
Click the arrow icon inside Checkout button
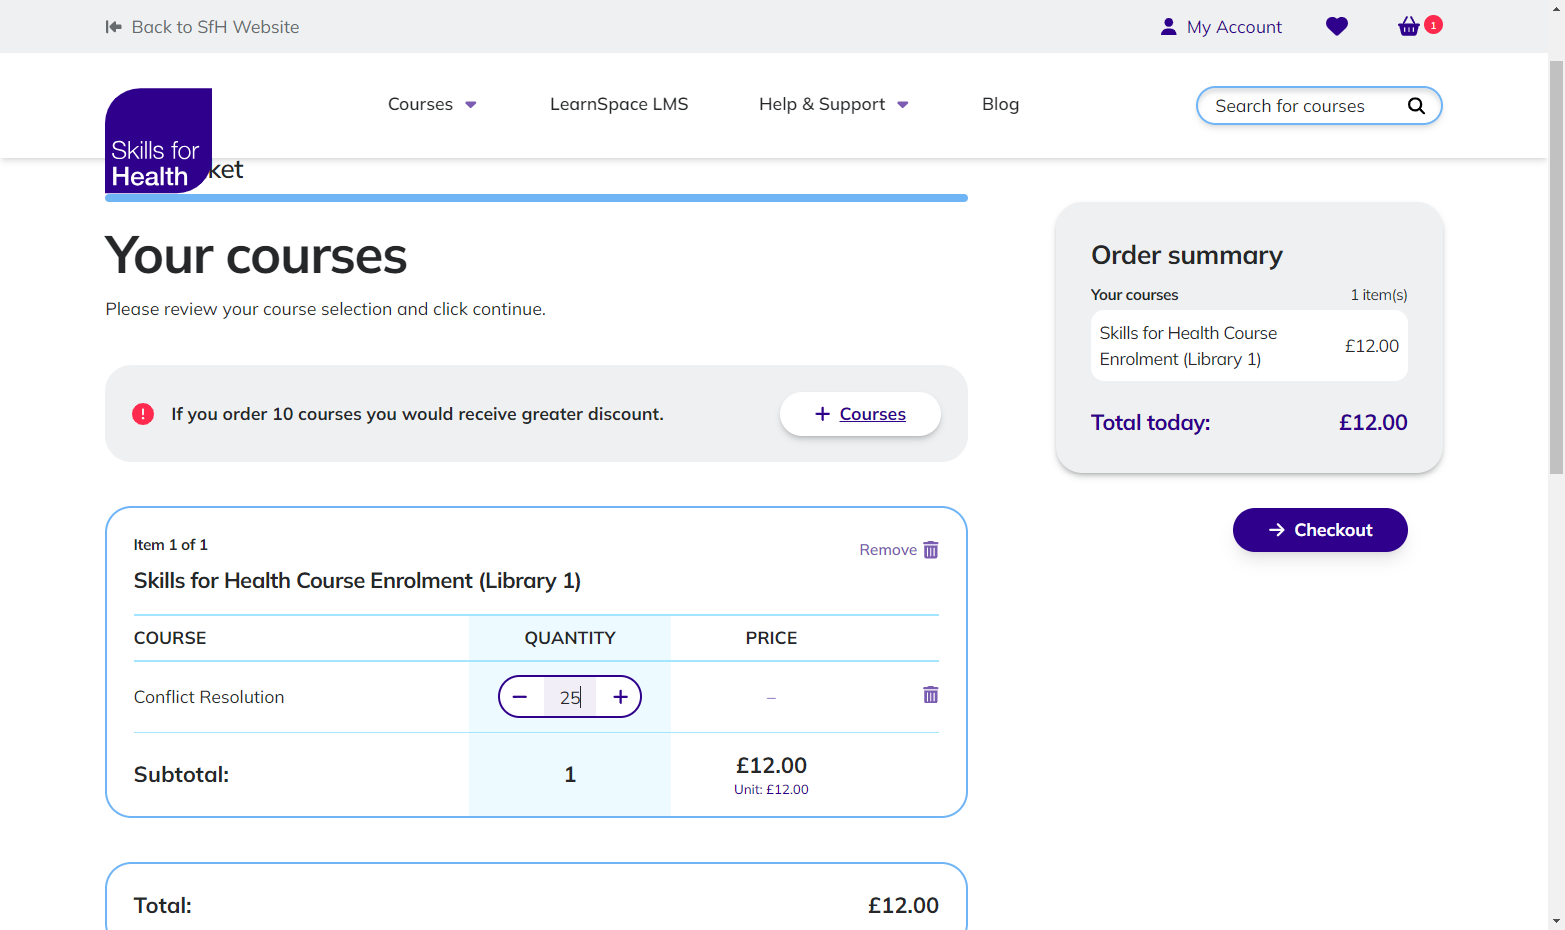[x=1277, y=530]
